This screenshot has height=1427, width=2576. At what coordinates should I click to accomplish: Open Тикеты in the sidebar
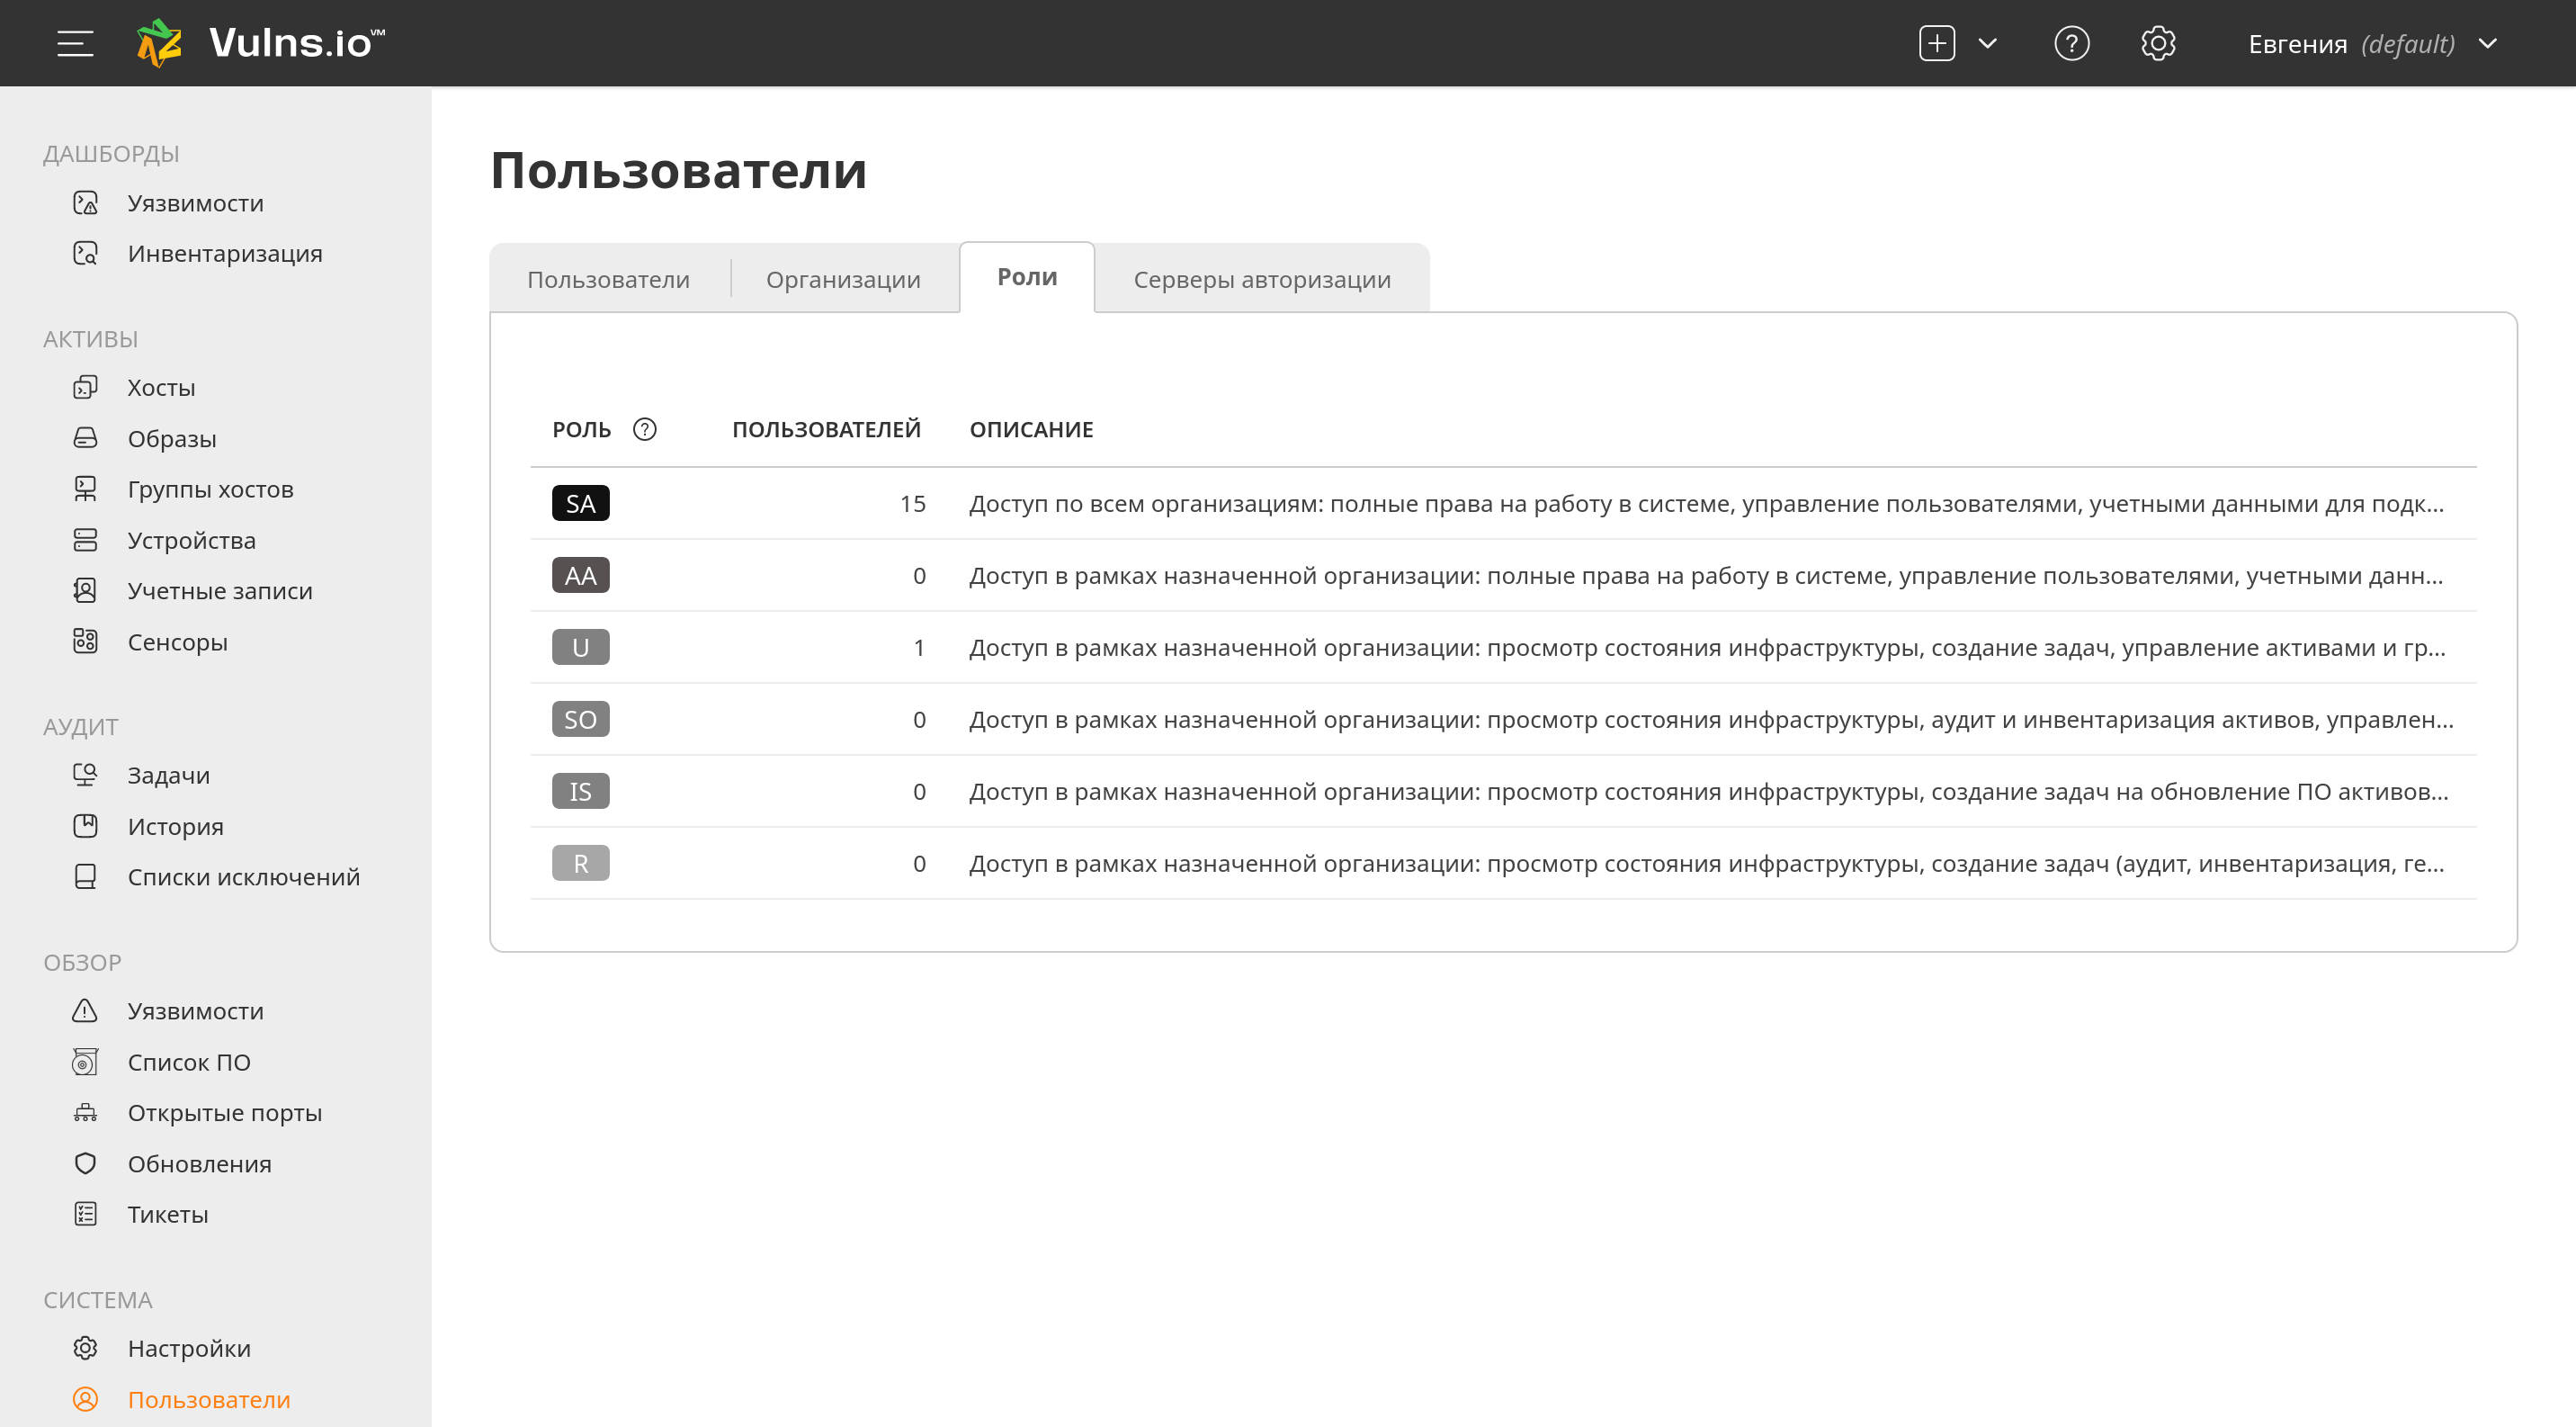coord(167,1214)
